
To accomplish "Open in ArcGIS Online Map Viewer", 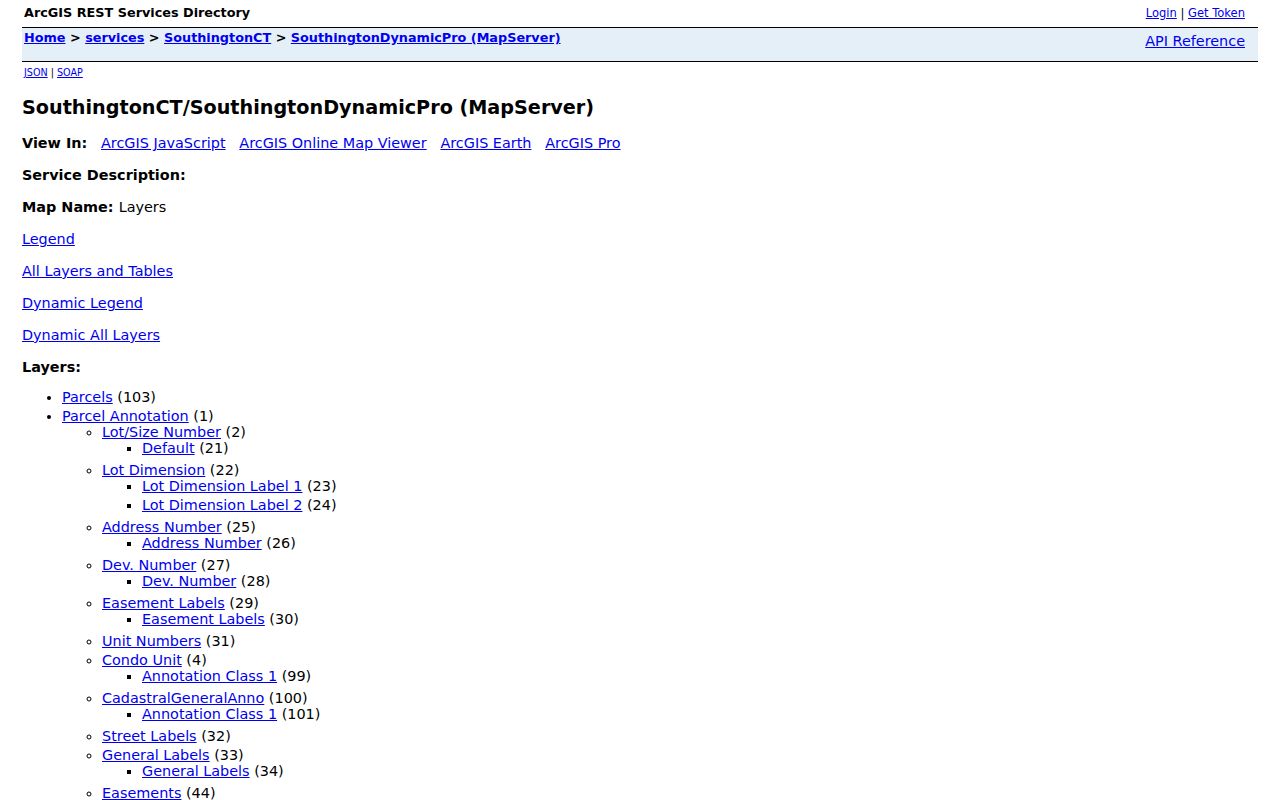I will (333, 143).
